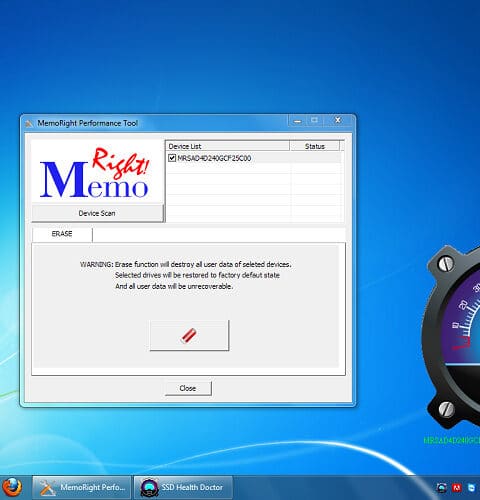Click the red eraser erase button
Viewport: 480px width, 500px height.
point(189,335)
